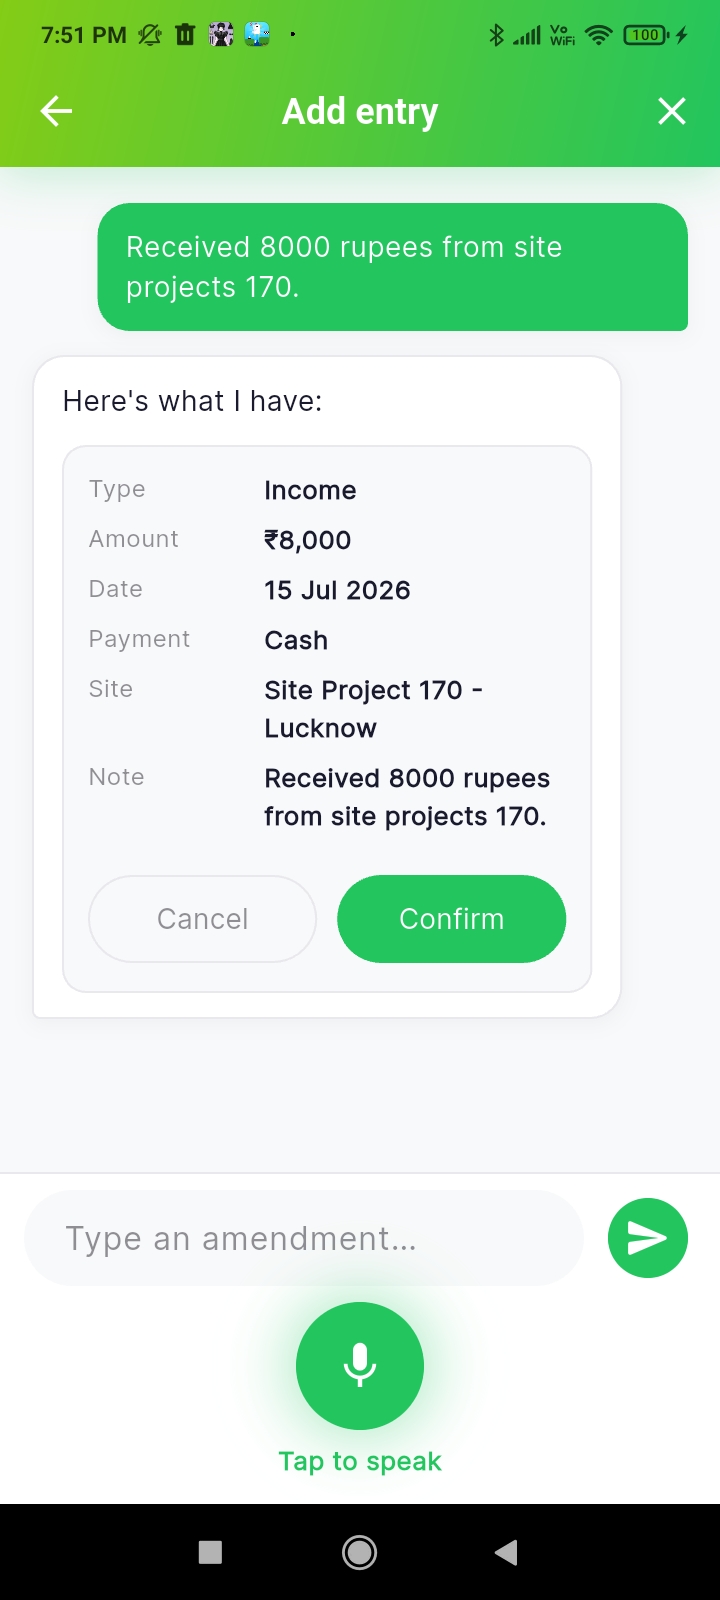Image resolution: width=720 pixels, height=1600 pixels.
Task: Focus the Type an amendment field
Action: click(304, 1238)
